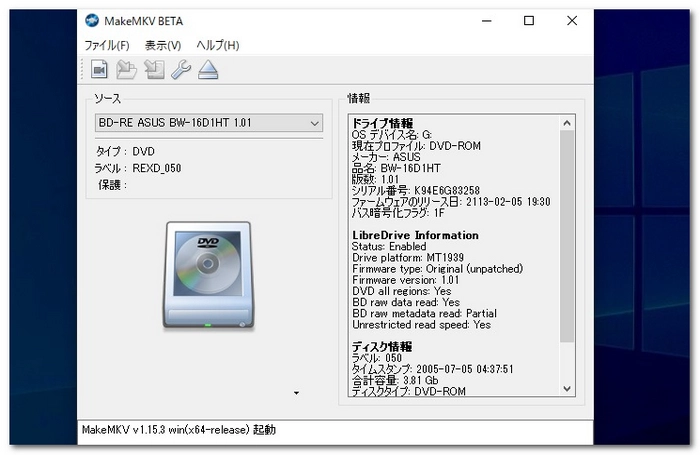The height and width of the screenshot is (455, 700).
Task: Open the ファイル(F) menu
Action: click(107, 45)
